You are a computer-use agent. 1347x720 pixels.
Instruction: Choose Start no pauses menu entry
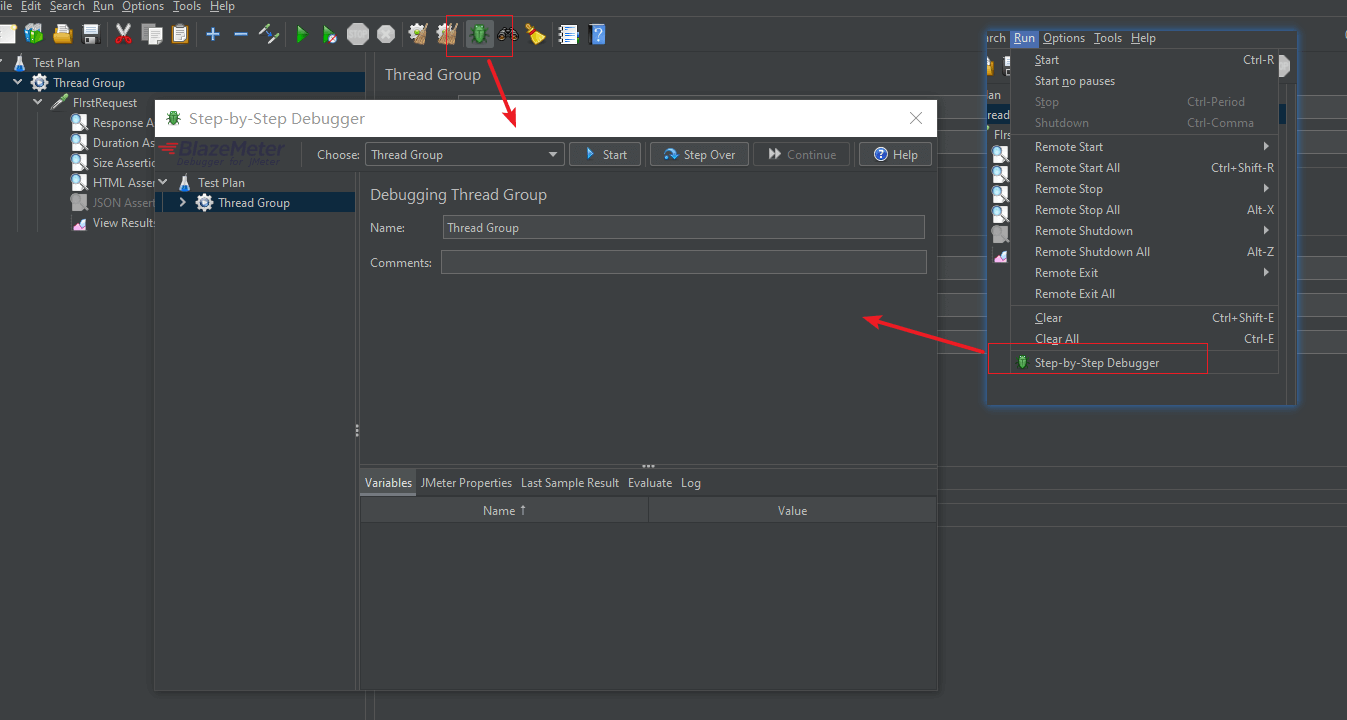1075,81
